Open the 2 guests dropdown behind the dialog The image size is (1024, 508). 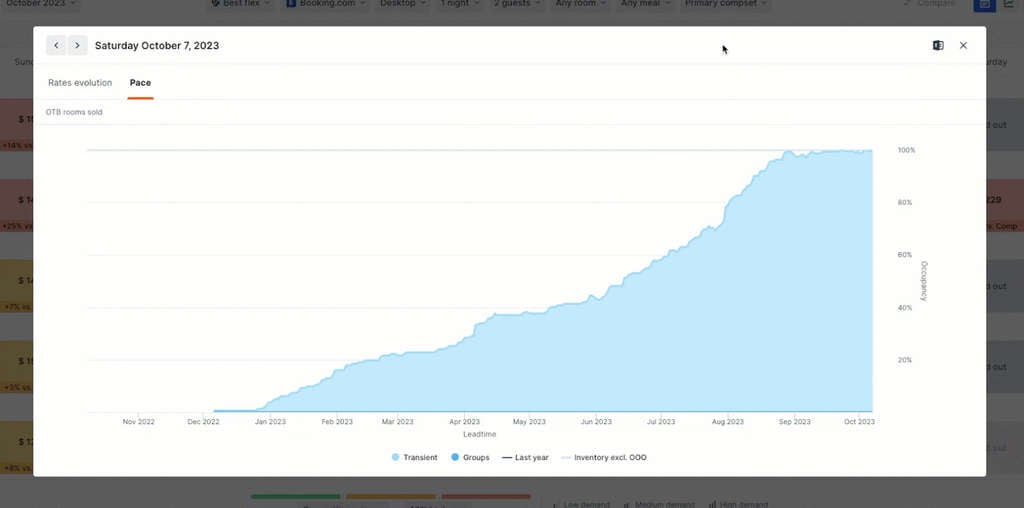(x=517, y=4)
